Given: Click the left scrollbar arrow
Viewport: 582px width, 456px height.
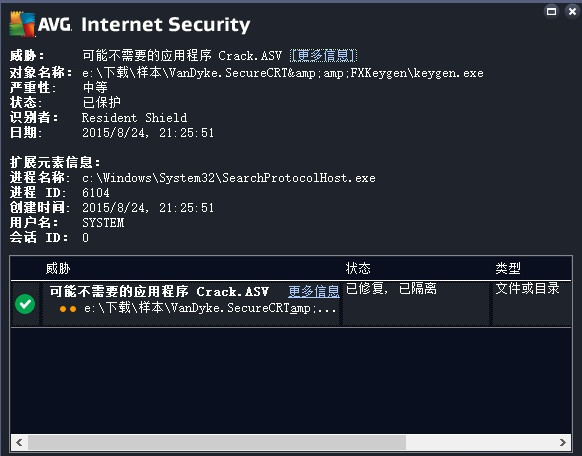Looking at the screenshot, I should (19, 442).
